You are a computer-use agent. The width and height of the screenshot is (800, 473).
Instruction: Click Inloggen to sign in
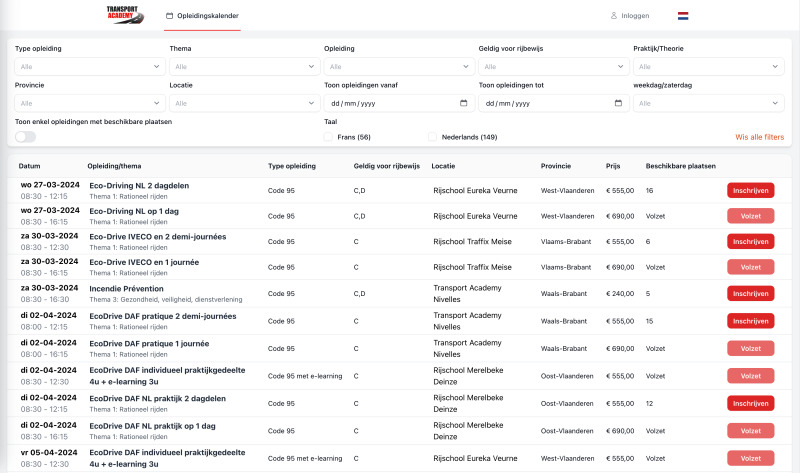(635, 16)
